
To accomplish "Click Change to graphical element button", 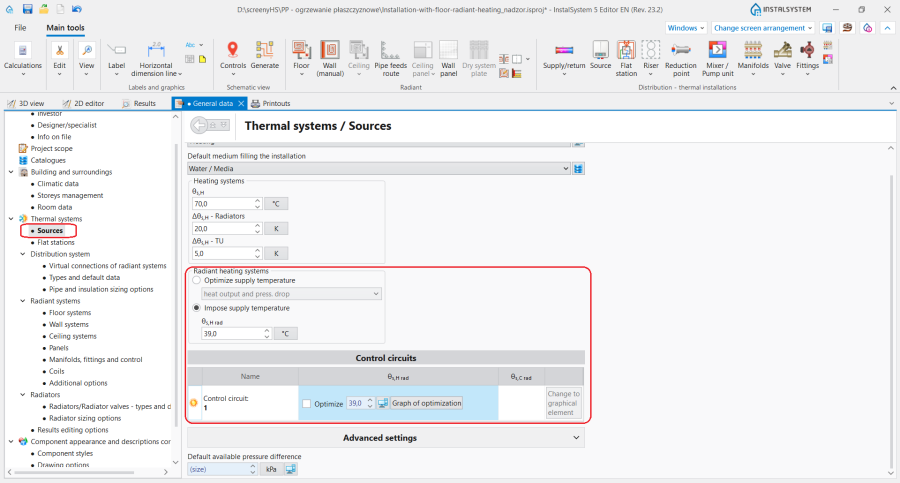I will click(x=563, y=403).
